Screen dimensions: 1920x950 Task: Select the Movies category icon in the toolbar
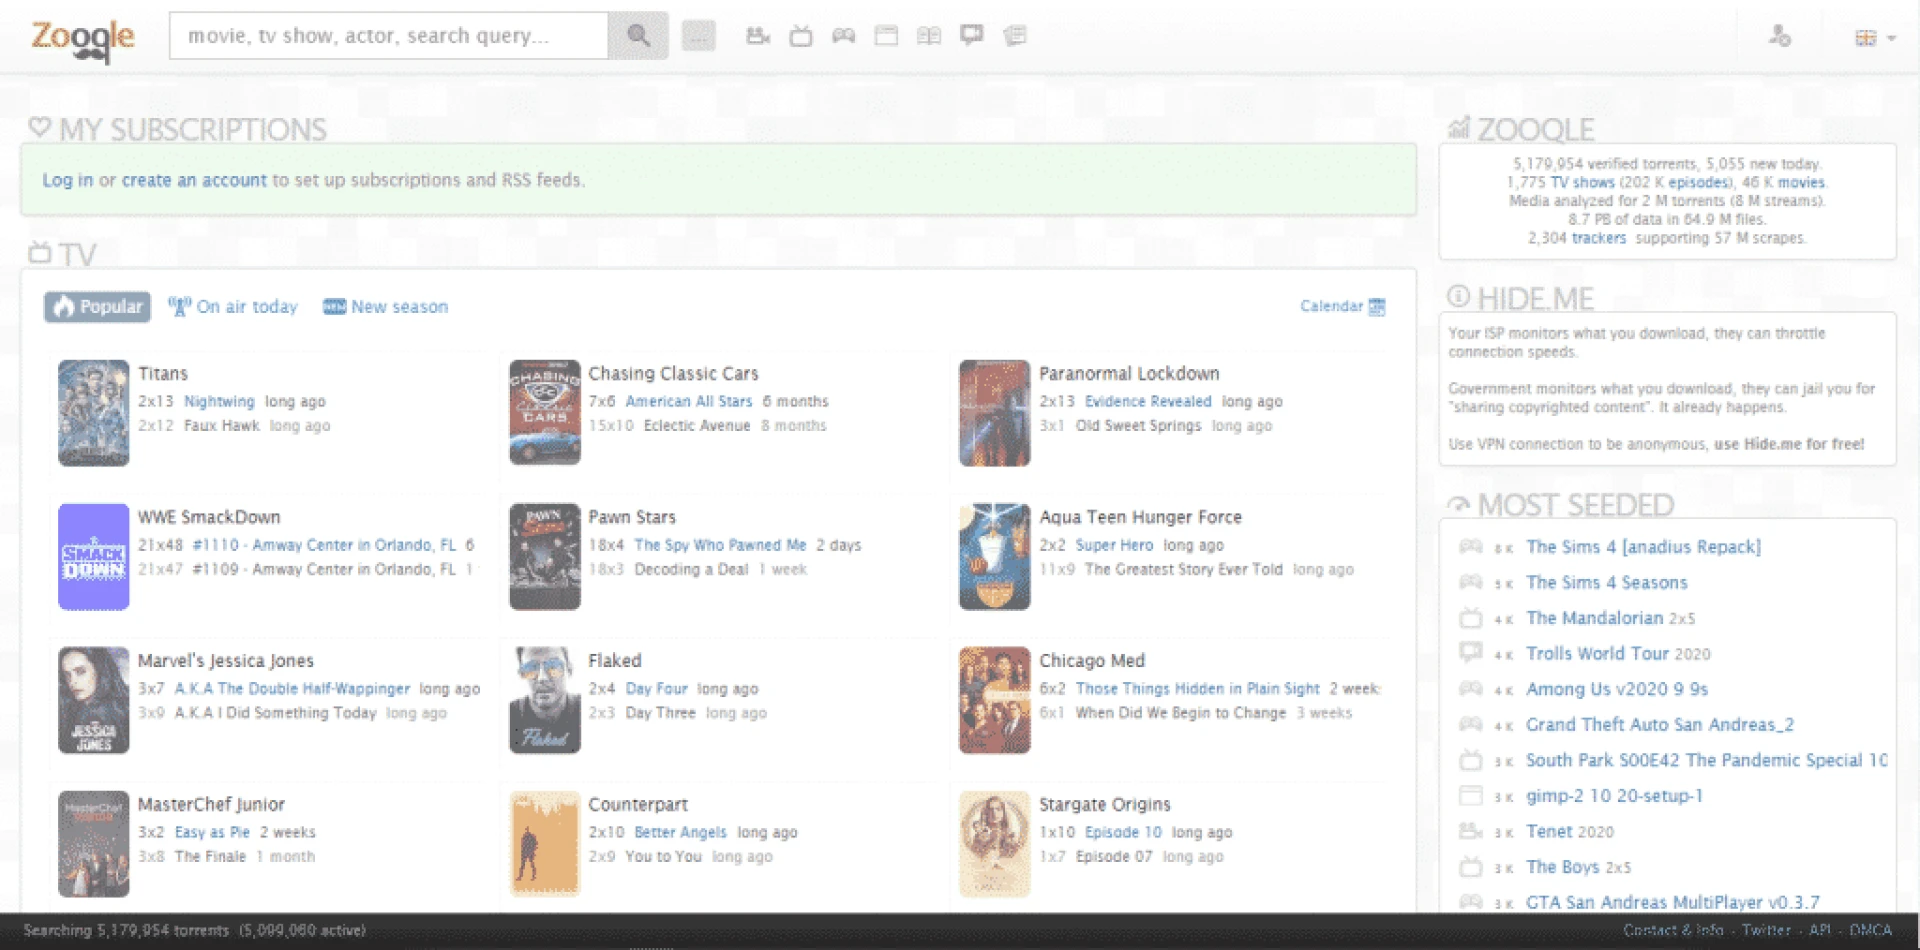tap(758, 35)
